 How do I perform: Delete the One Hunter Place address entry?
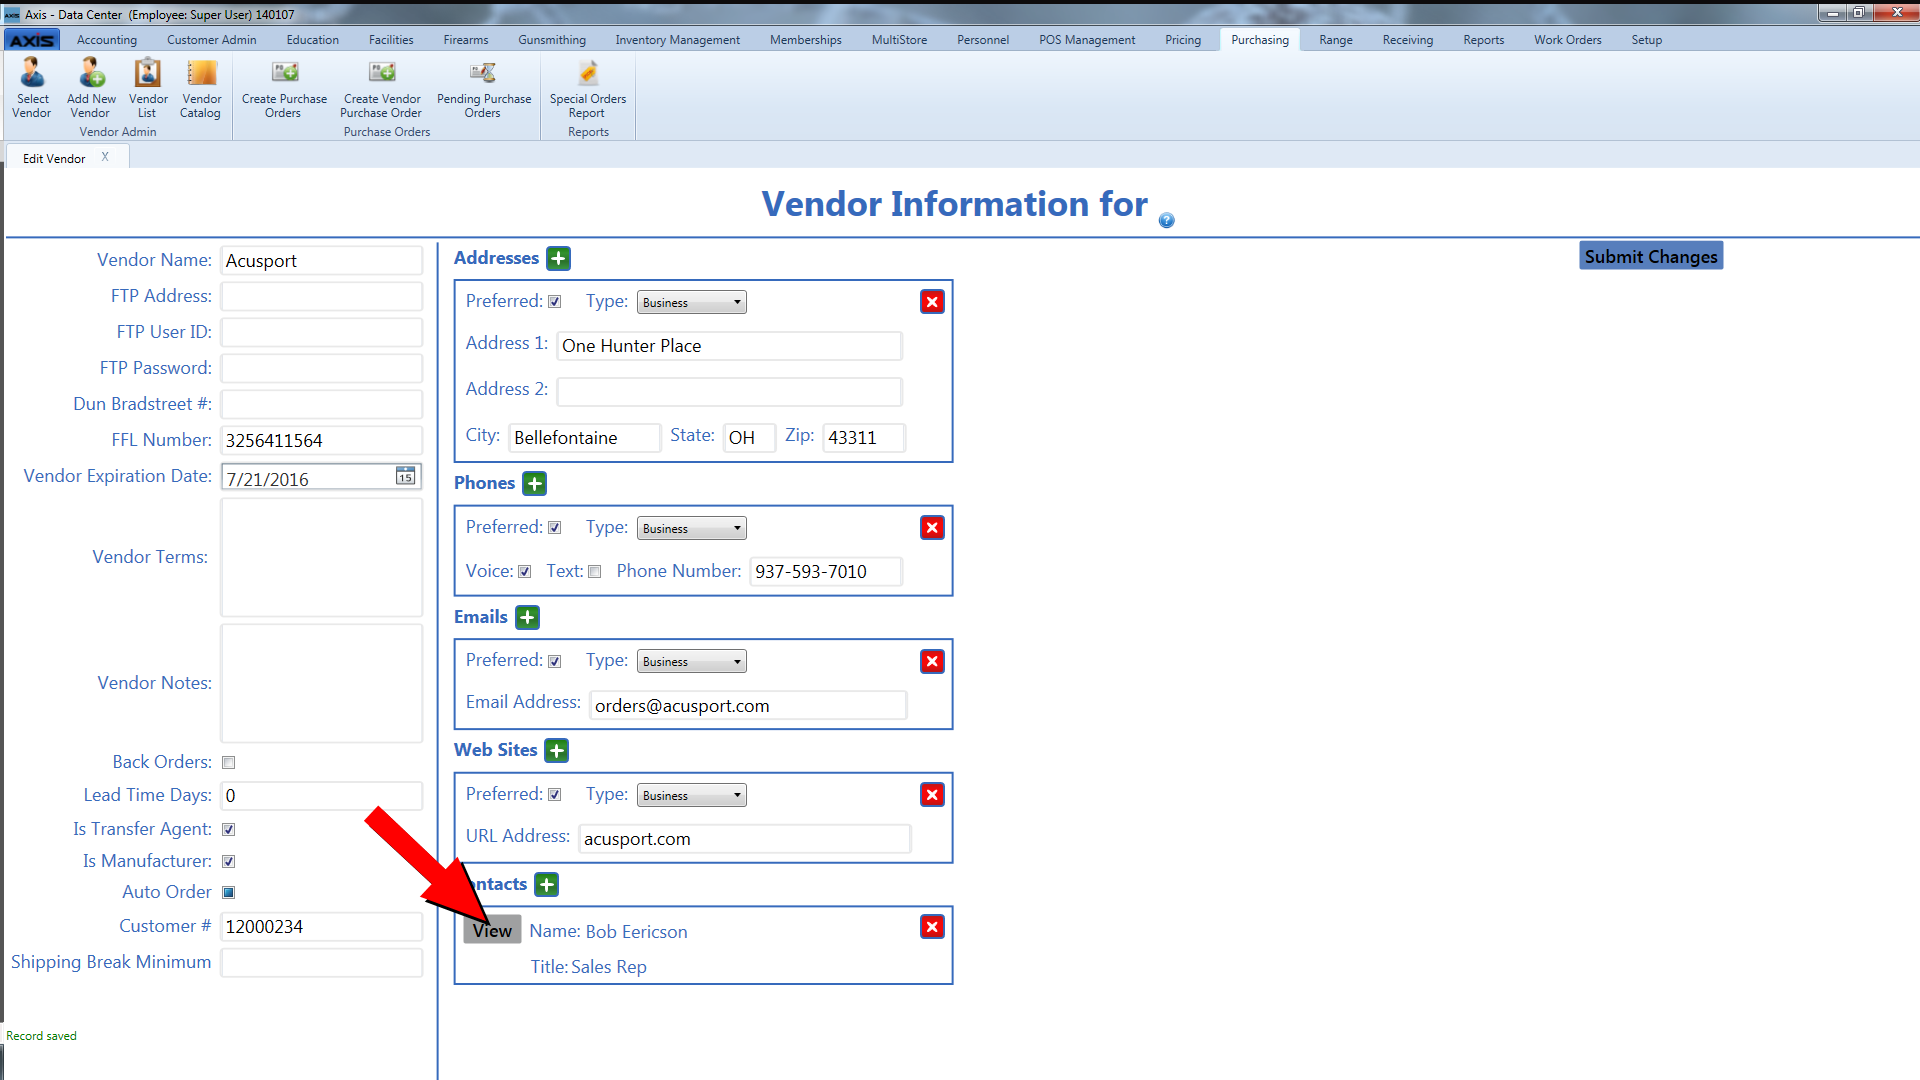(932, 302)
